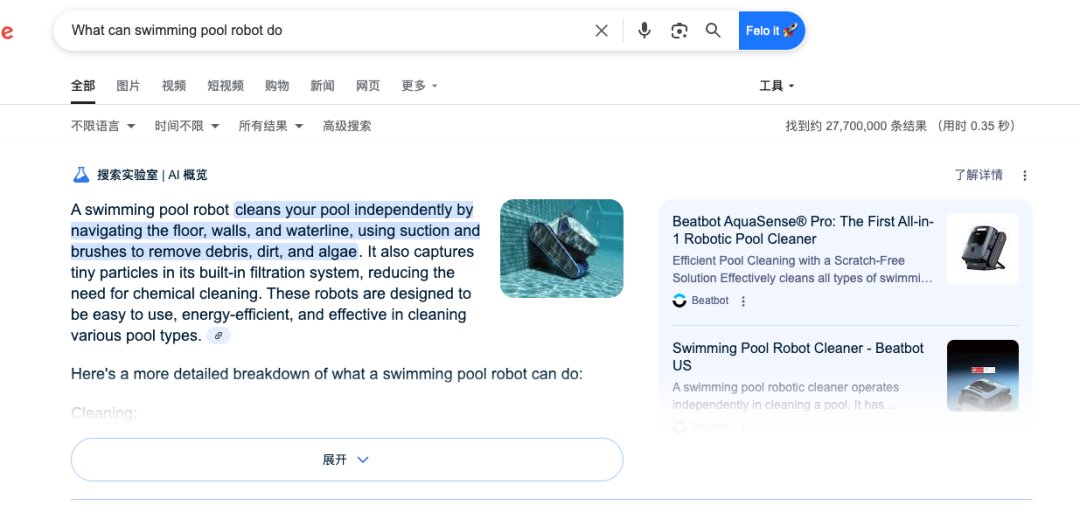Click the source link chip after 'various pool types.'

pyautogui.click(x=219, y=336)
